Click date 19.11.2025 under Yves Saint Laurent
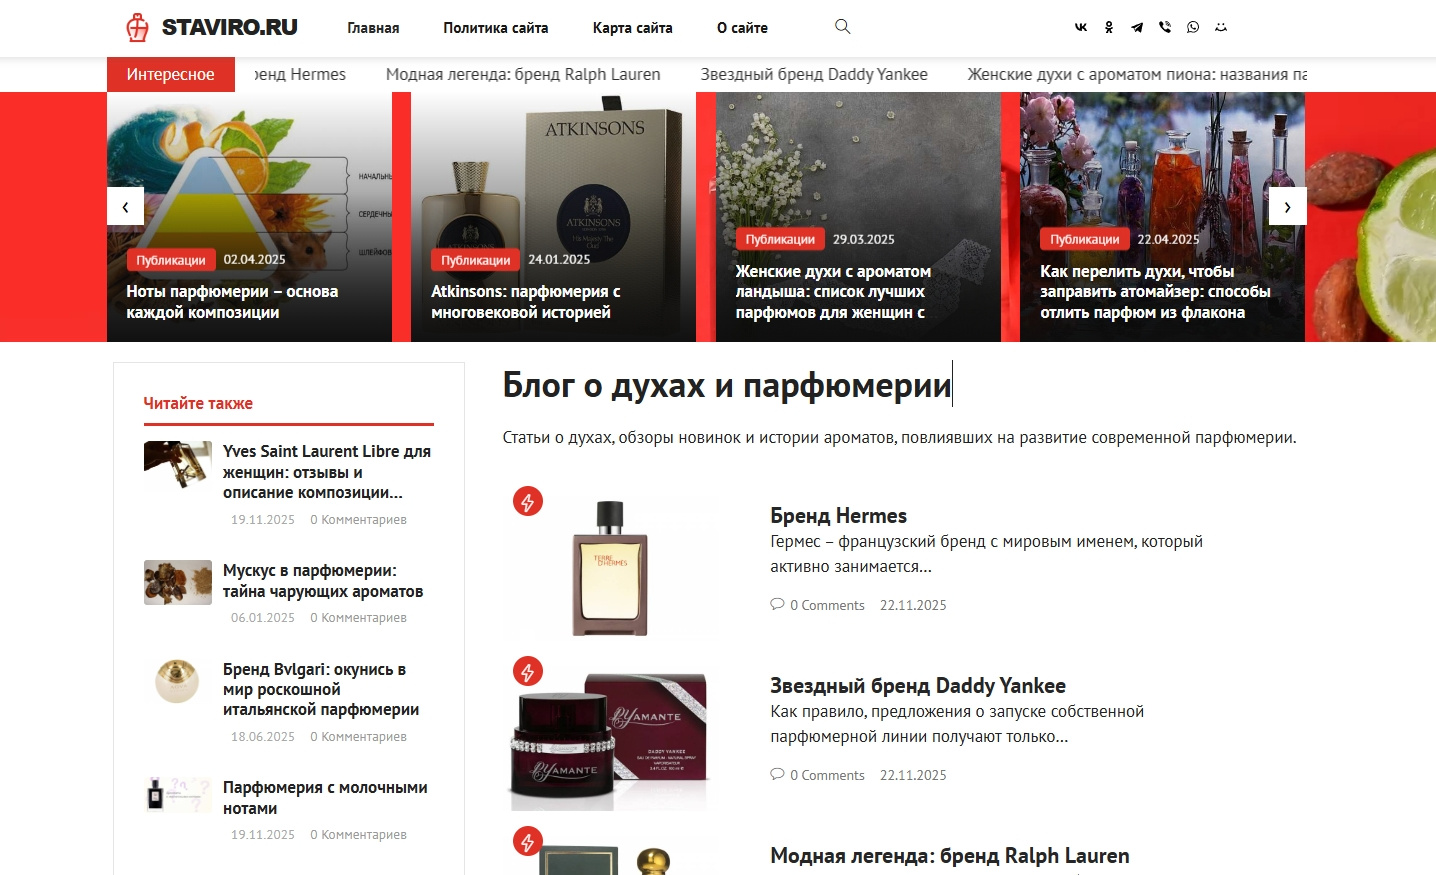The image size is (1436, 875). 263,520
